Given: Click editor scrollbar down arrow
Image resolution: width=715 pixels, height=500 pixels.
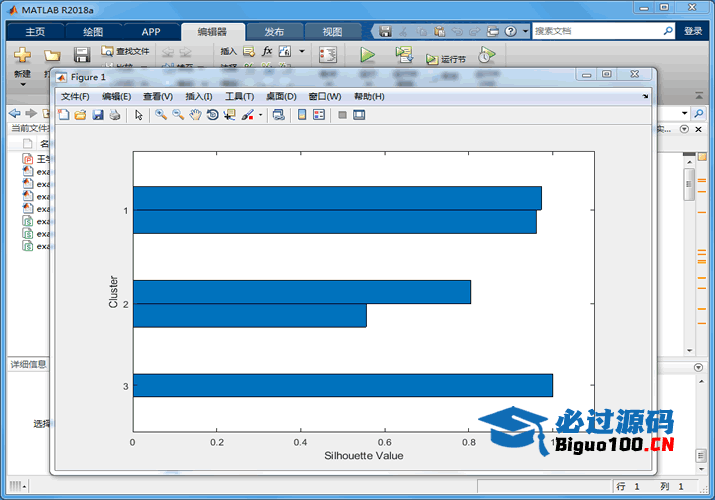Looking at the screenshot, I should coord(689,351).
